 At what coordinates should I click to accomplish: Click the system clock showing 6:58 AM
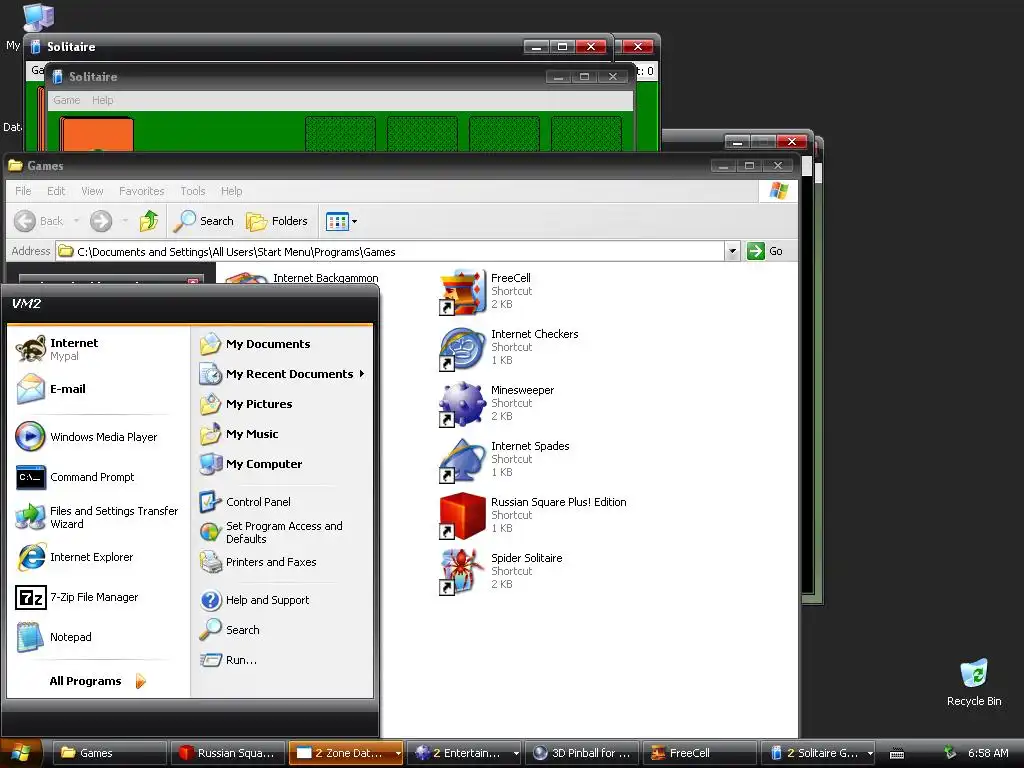(988, 753)
